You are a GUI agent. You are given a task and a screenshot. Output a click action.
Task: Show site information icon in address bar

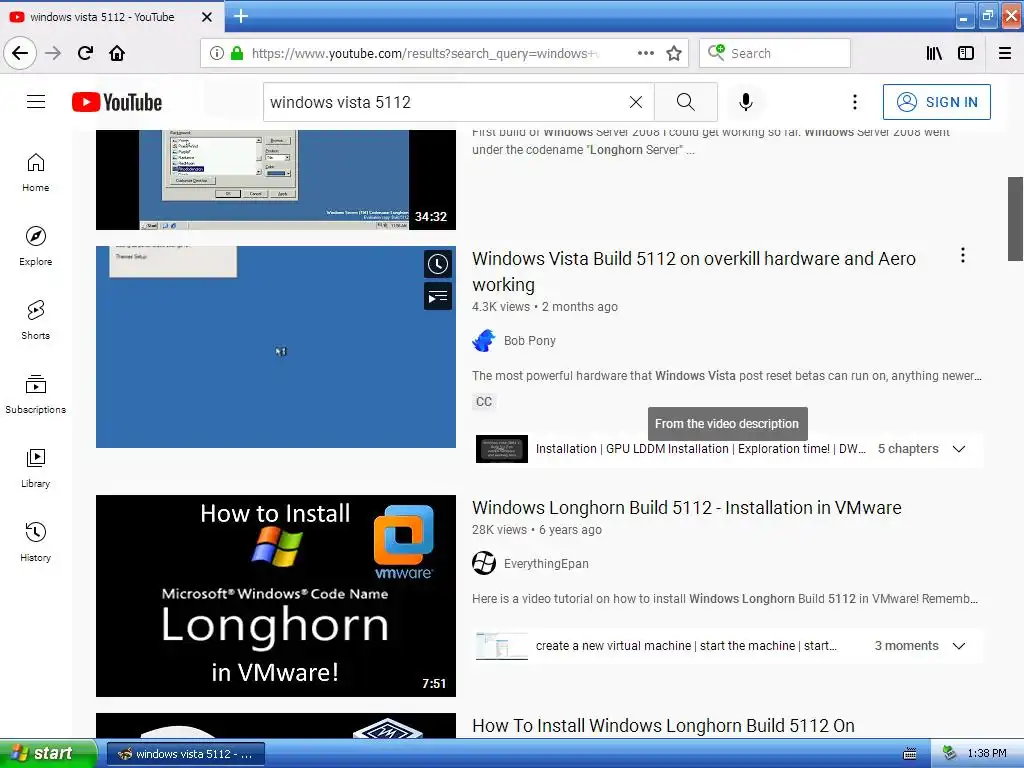click(x=217, y=53)
